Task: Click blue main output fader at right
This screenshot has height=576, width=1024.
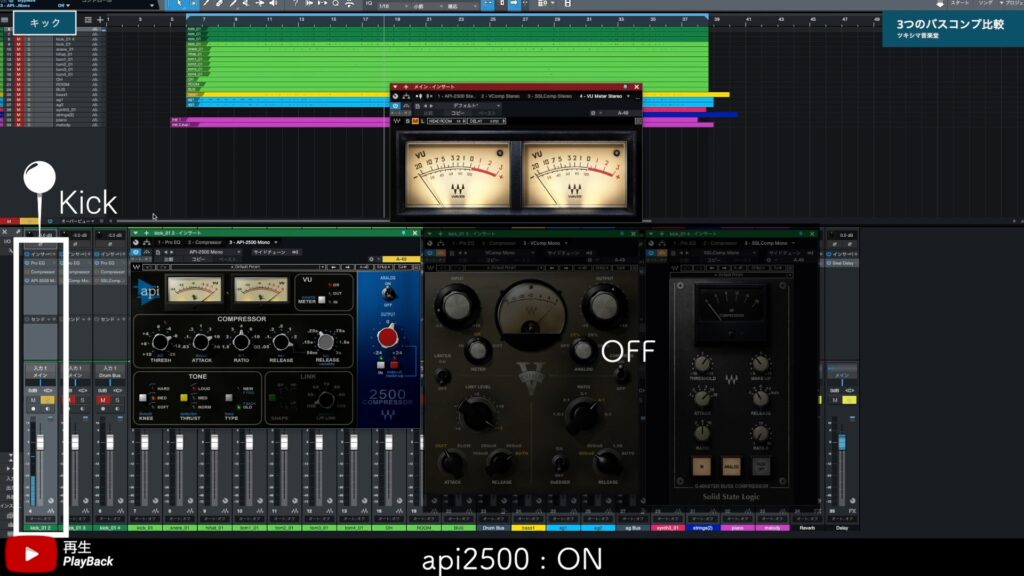Action: 842,443
